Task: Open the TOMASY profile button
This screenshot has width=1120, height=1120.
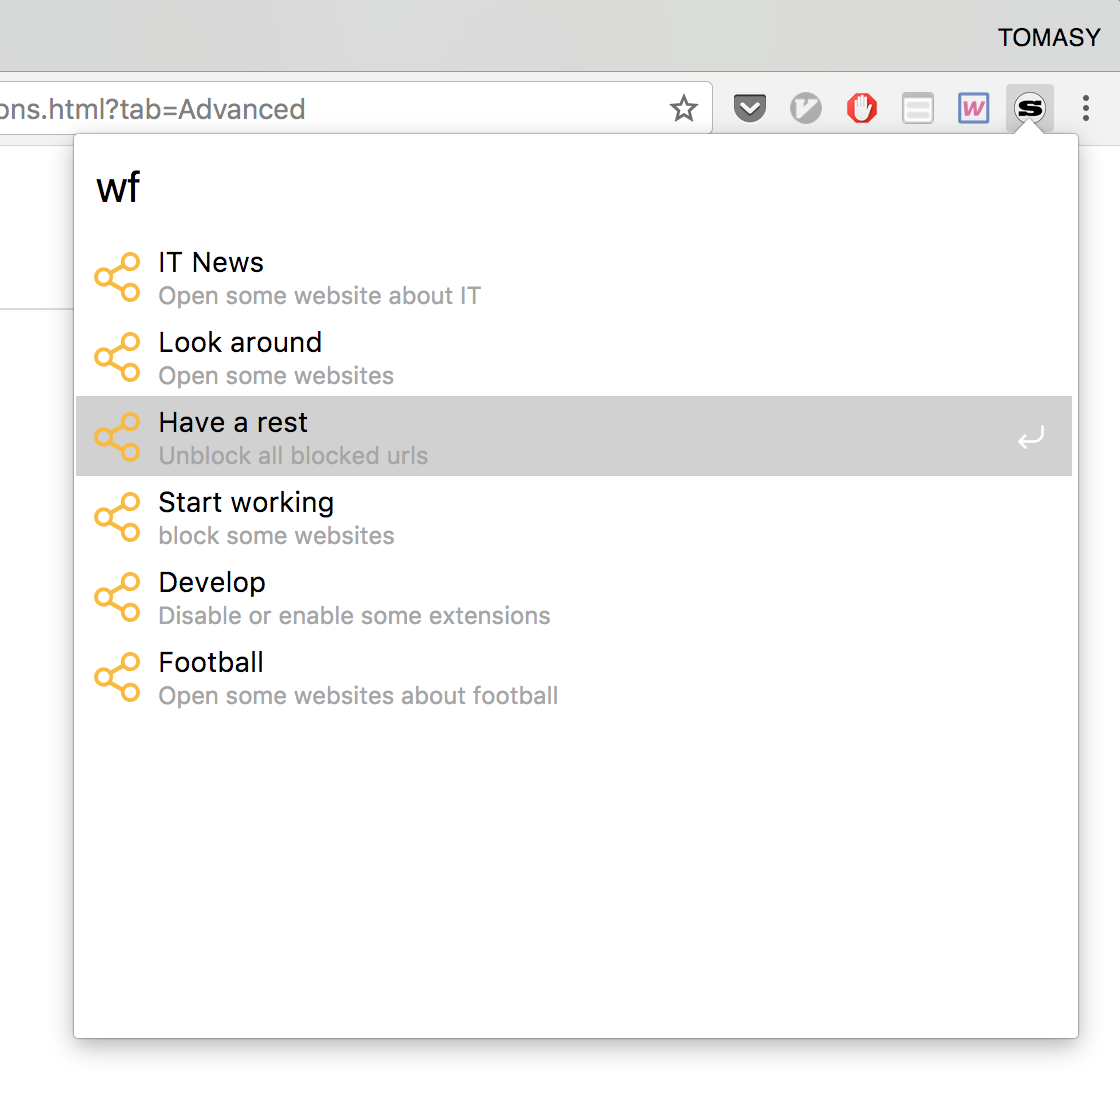Action: pos(1049,37)
